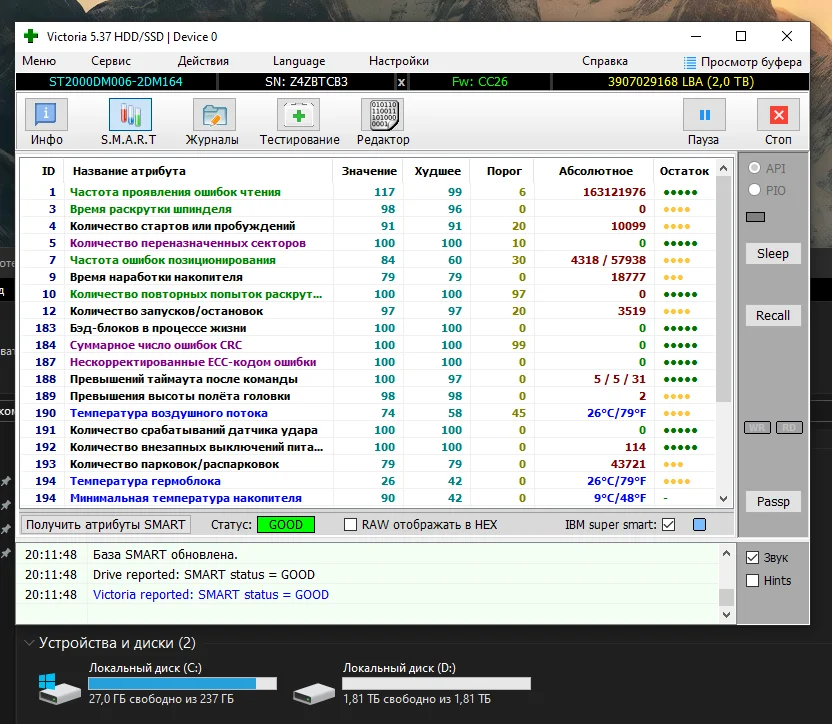
Task: Click the Просмотр буфера list icon
Action: [x=690, y=63]
